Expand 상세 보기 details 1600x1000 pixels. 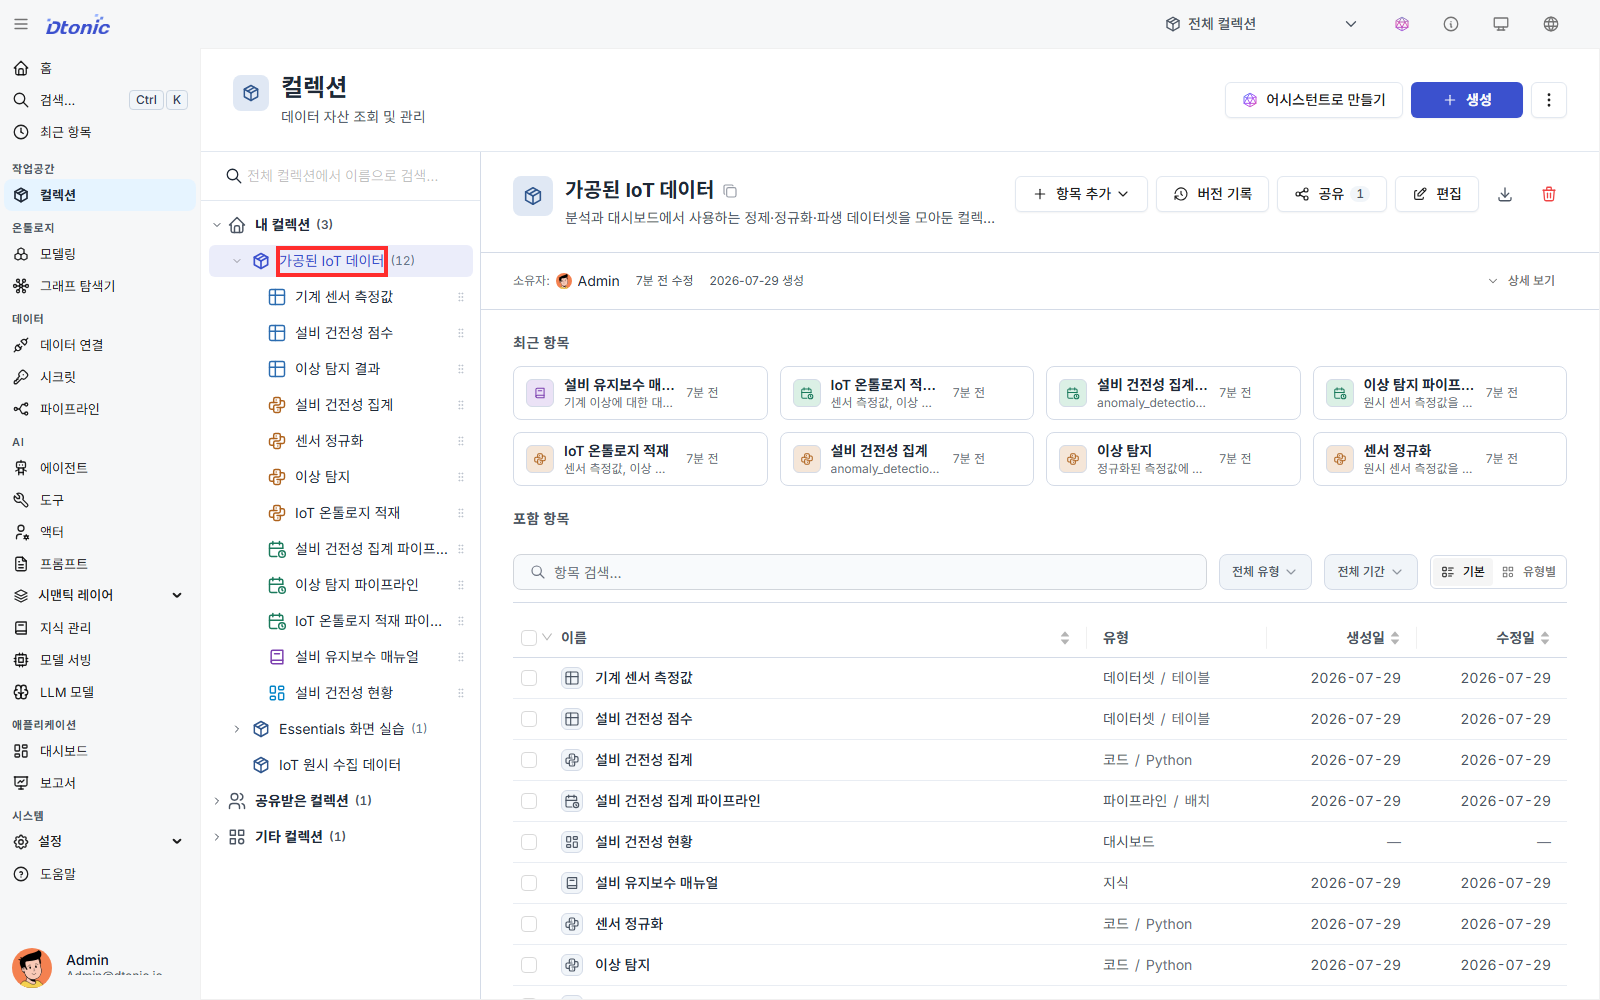1522,281
